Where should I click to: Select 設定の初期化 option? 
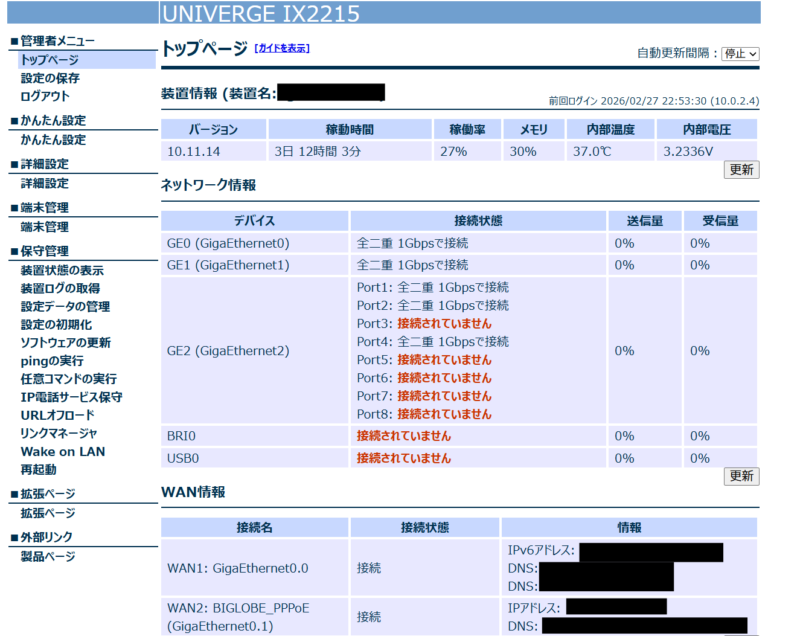tap(56, 325)
